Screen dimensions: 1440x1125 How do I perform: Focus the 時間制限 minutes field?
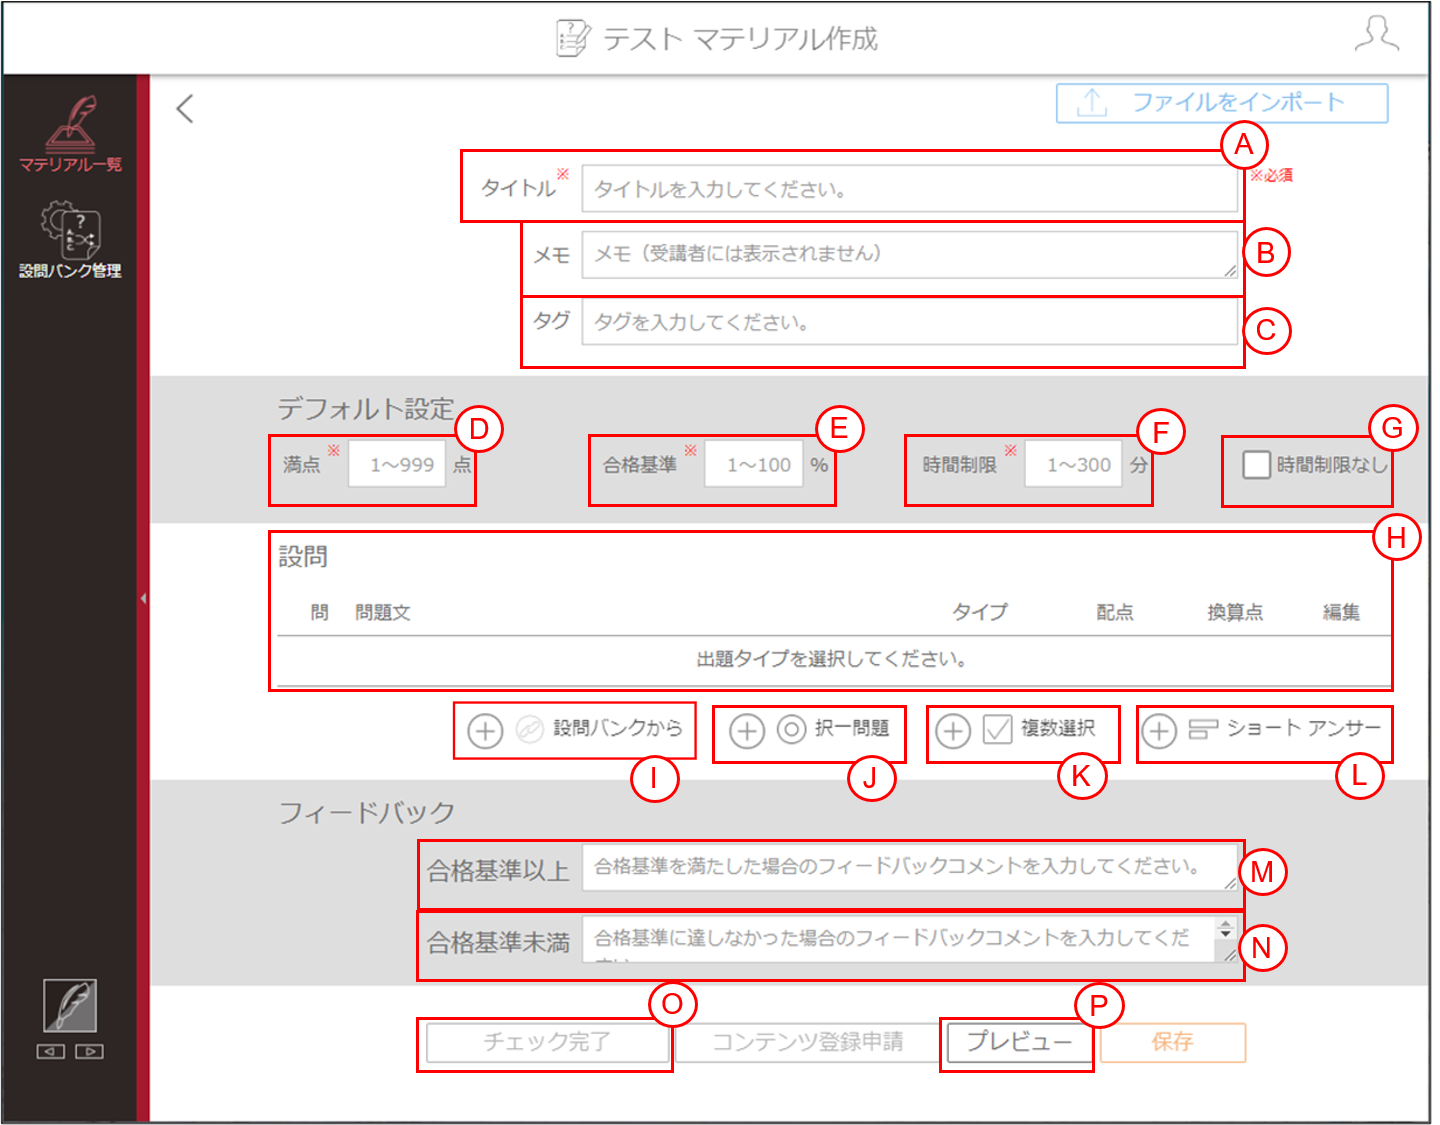[x=1074, y=465]
